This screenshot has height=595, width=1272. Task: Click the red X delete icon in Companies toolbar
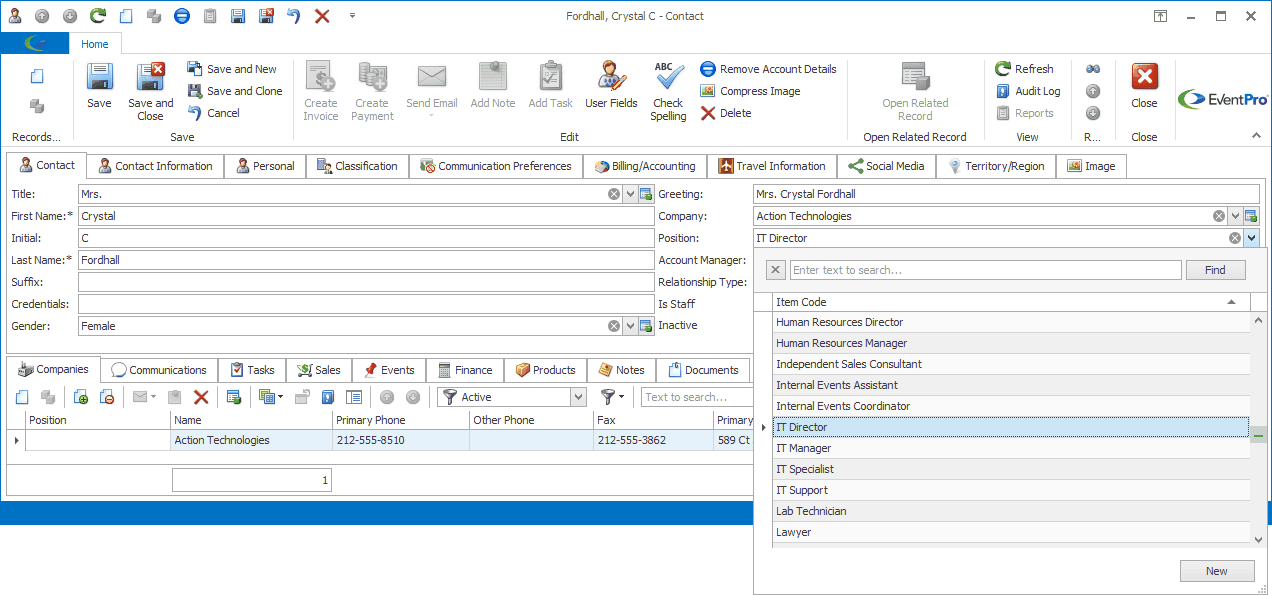pyautogui.click(x=201, y=397)
